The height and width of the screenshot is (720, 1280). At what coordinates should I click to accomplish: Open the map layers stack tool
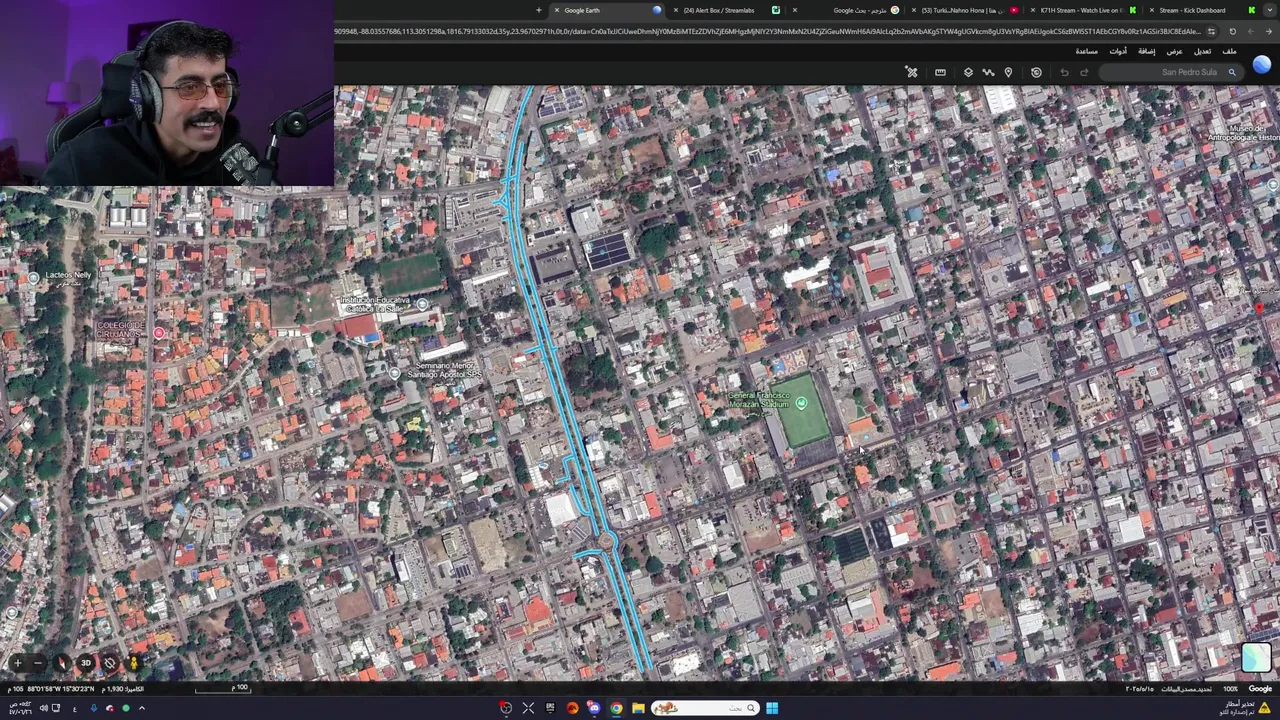968,72
